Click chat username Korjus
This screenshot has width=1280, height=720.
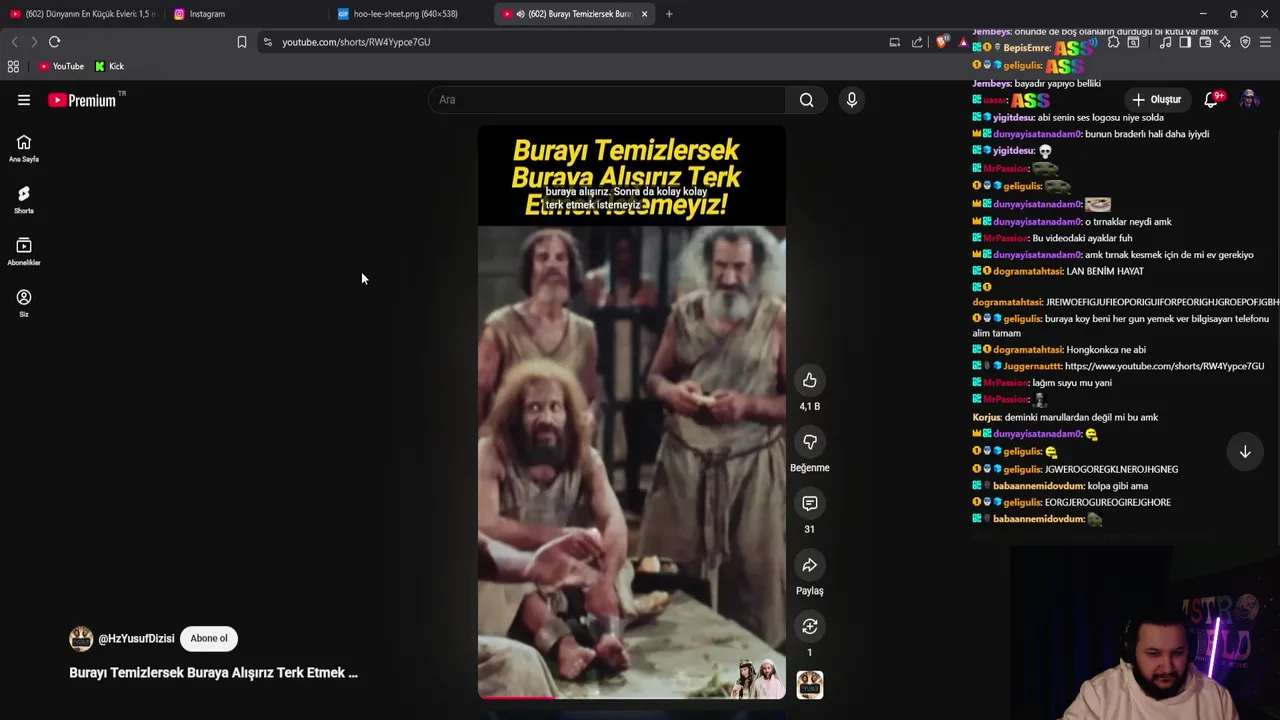pos(987,417)
